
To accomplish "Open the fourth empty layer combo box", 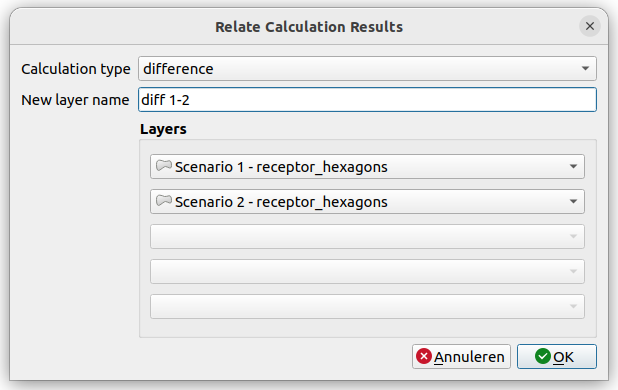I will point(367,271).
